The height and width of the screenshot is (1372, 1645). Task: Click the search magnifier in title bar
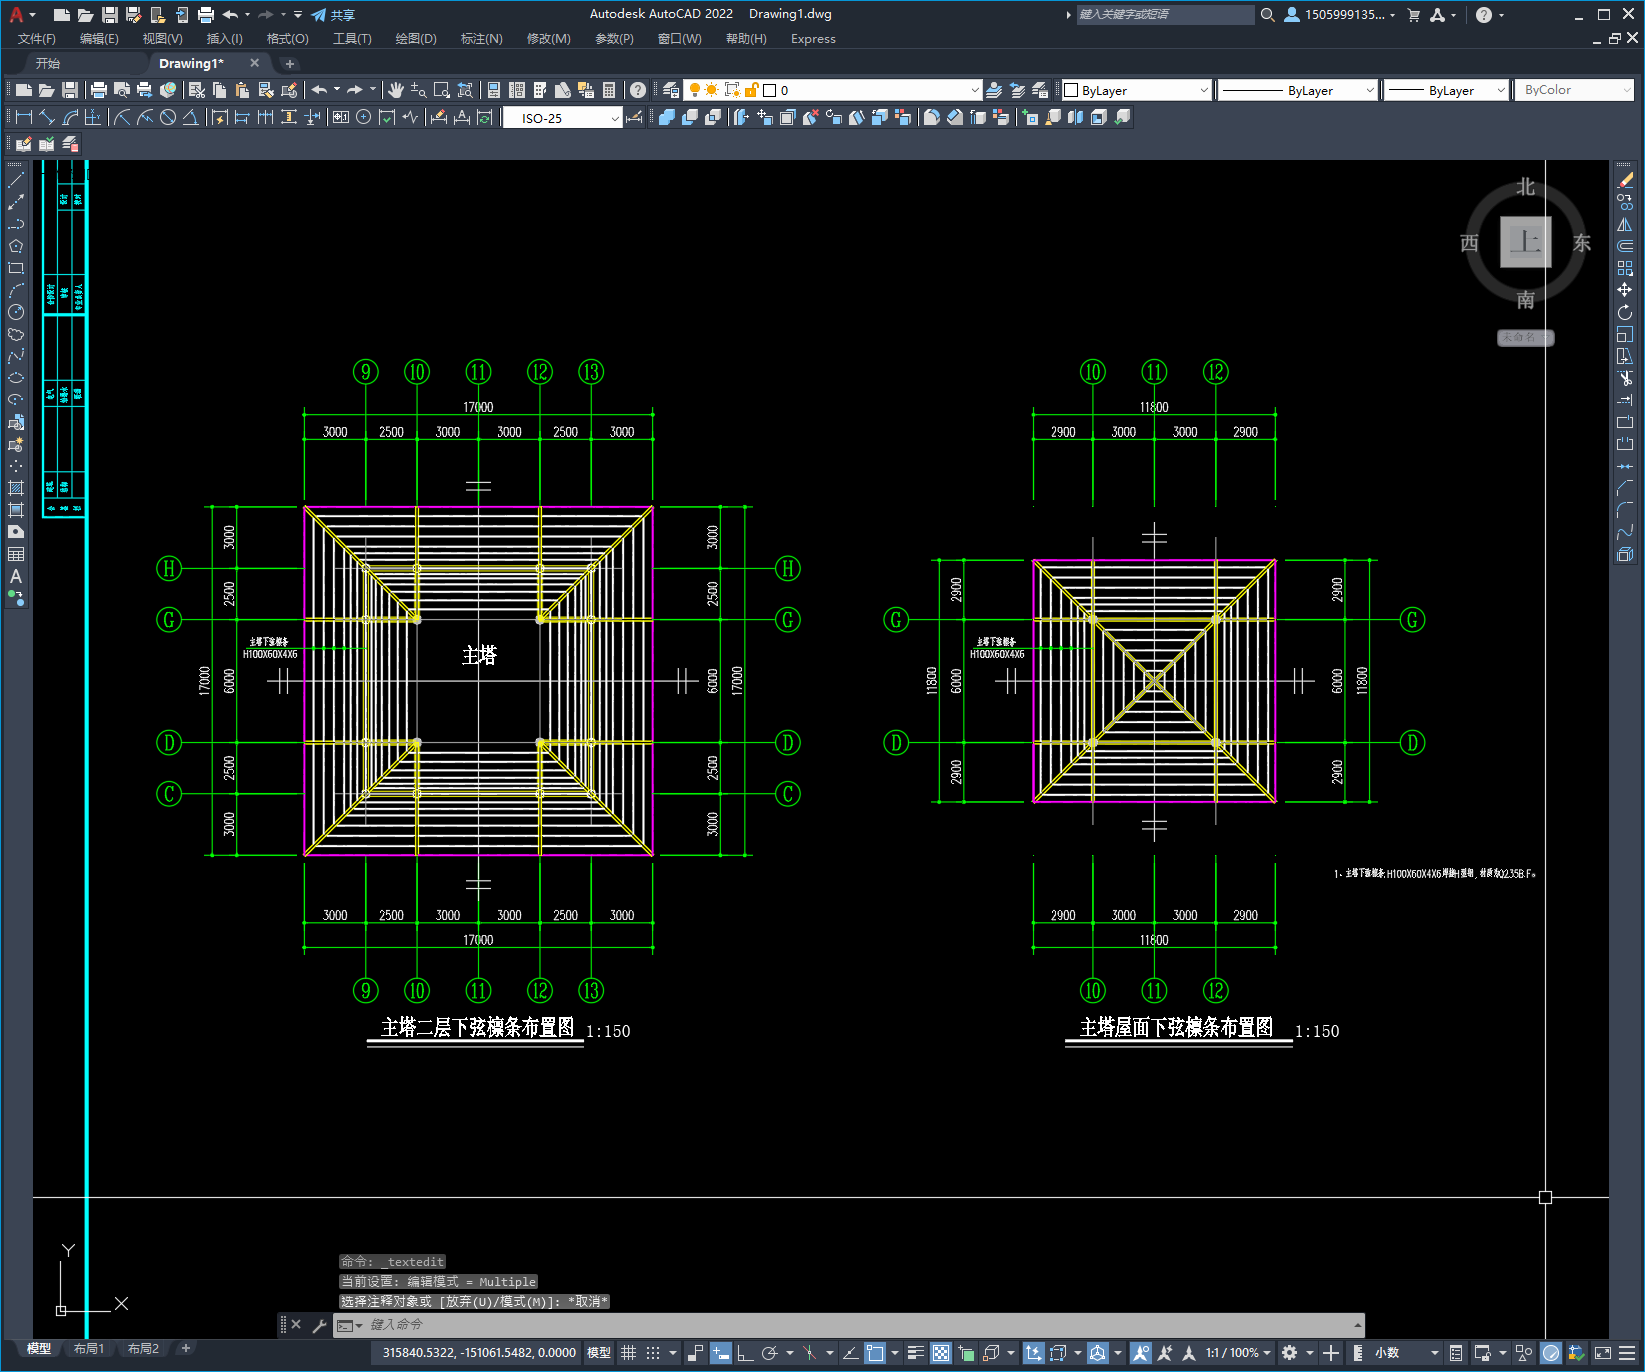(1267, 15)
